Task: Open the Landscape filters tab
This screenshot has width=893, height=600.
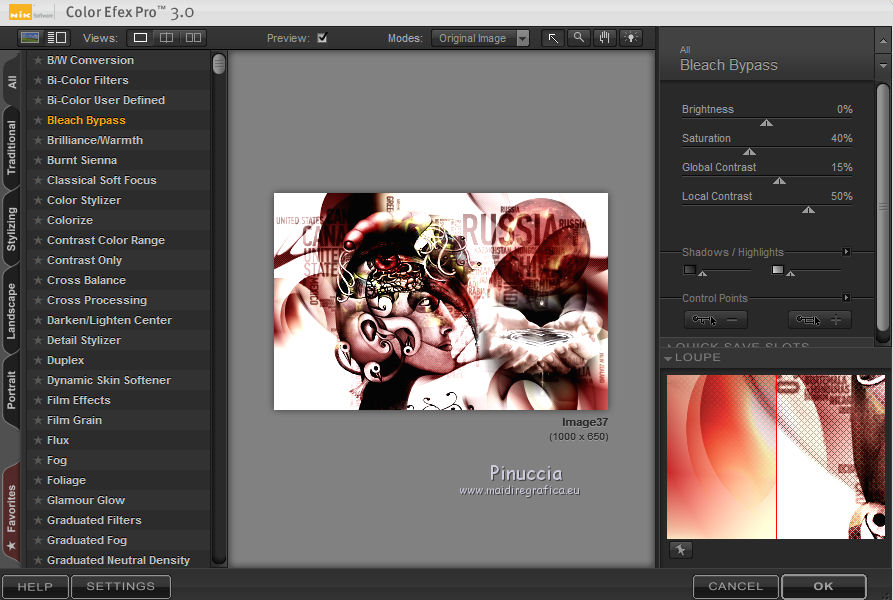Action: coord(12,311)
